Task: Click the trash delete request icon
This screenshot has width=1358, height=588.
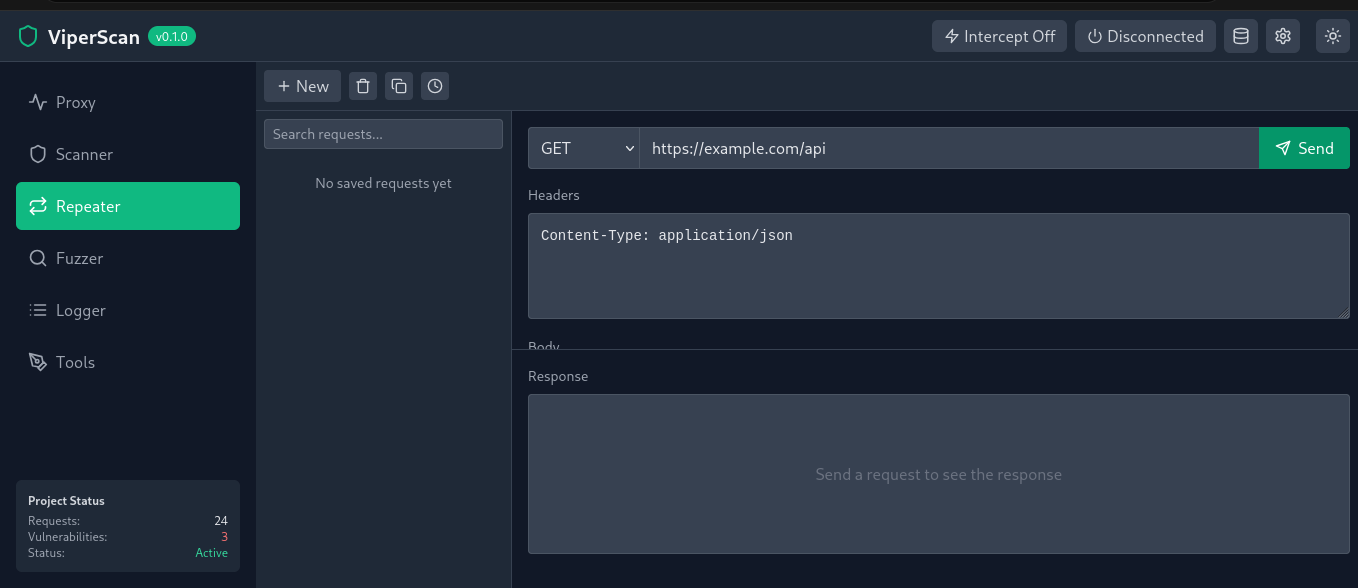Action: (363, 86)
